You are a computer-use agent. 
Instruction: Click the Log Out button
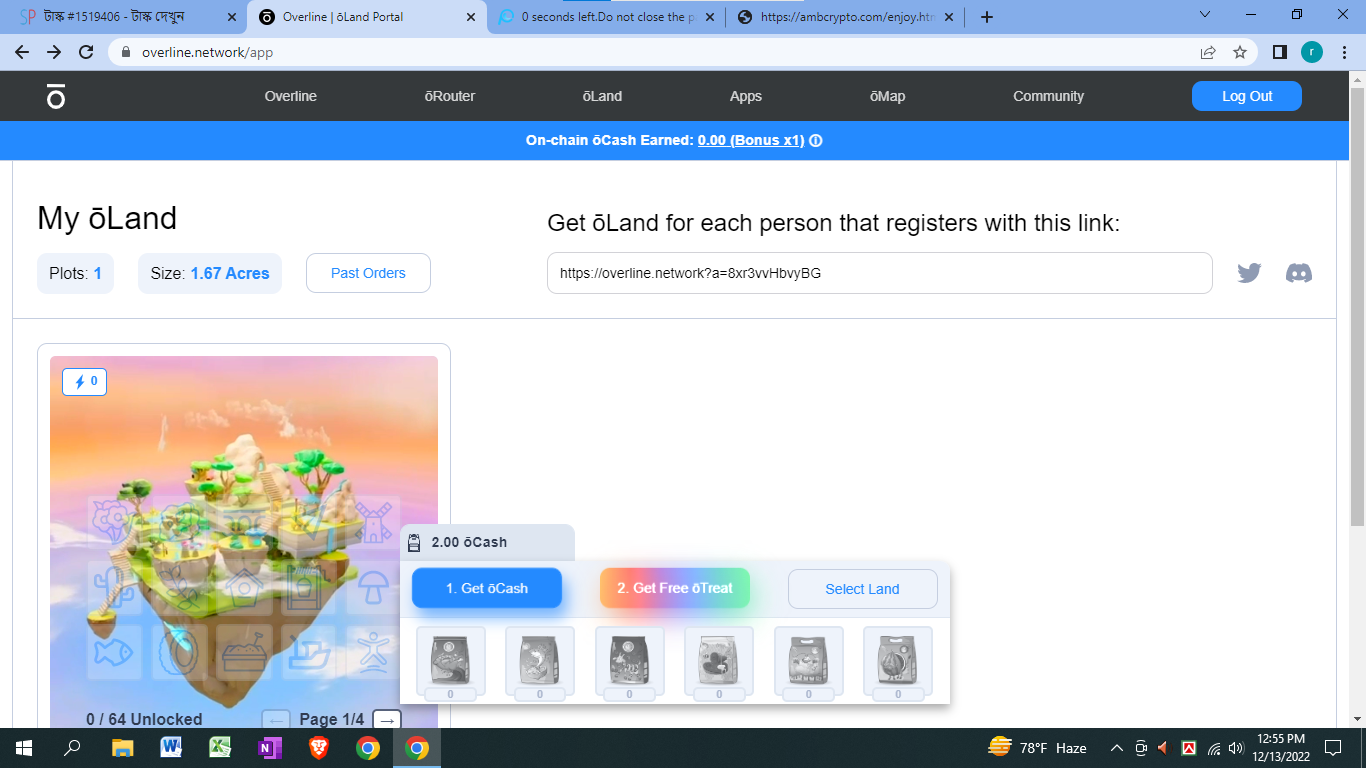(x=1247, y=96)
